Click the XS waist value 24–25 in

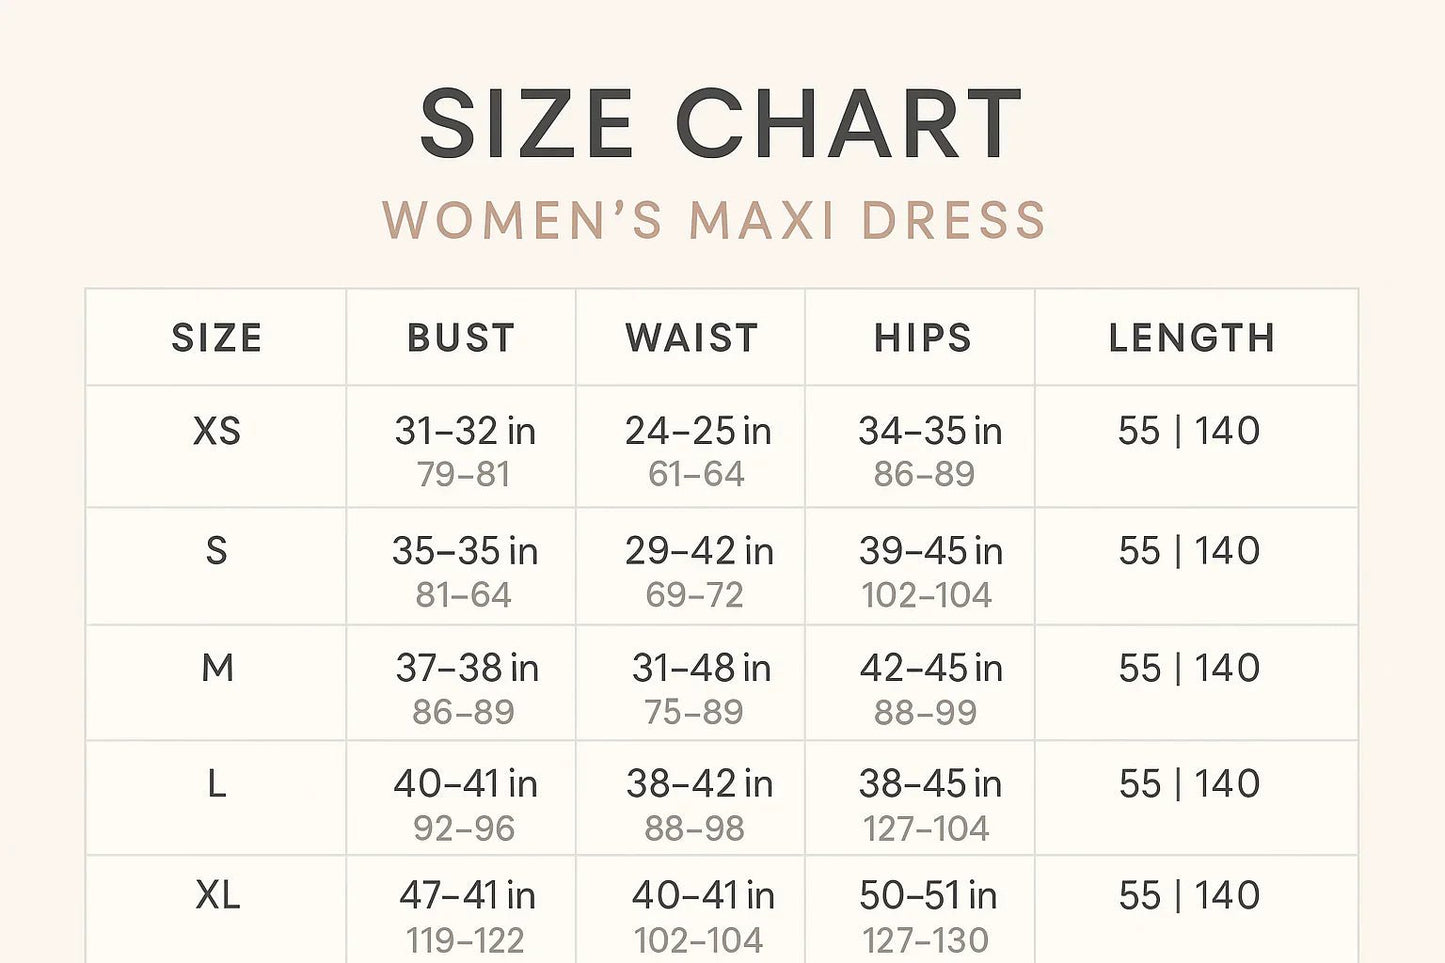[x=698, y=432]
